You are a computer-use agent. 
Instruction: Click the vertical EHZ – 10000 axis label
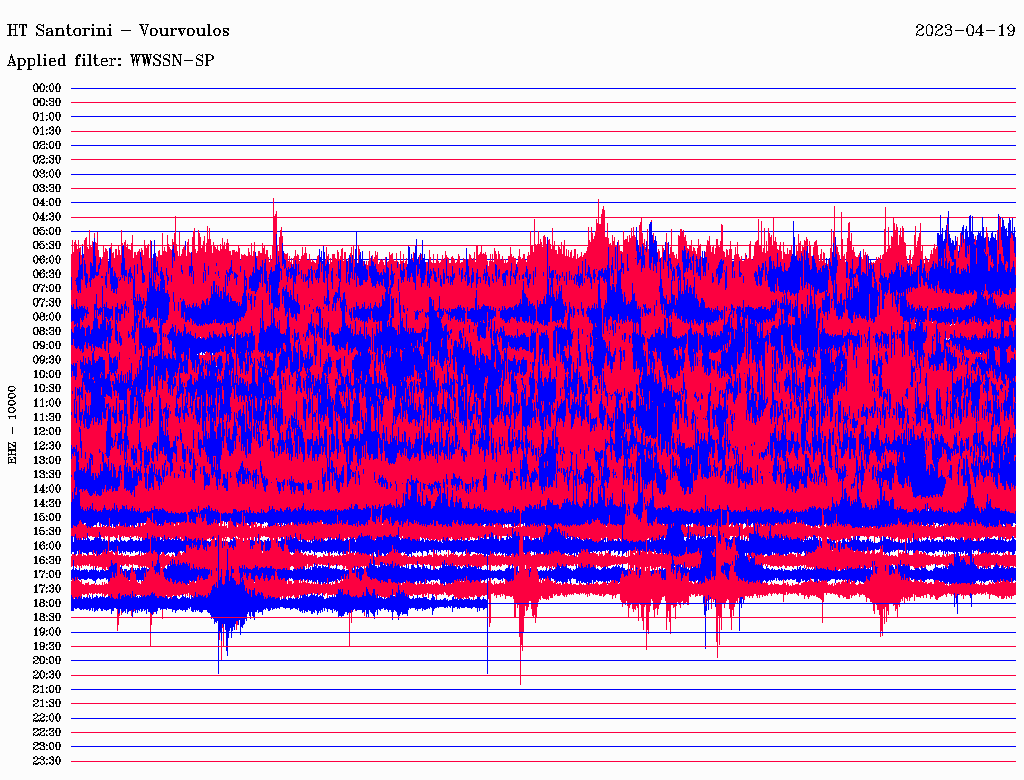click(13, 424)
